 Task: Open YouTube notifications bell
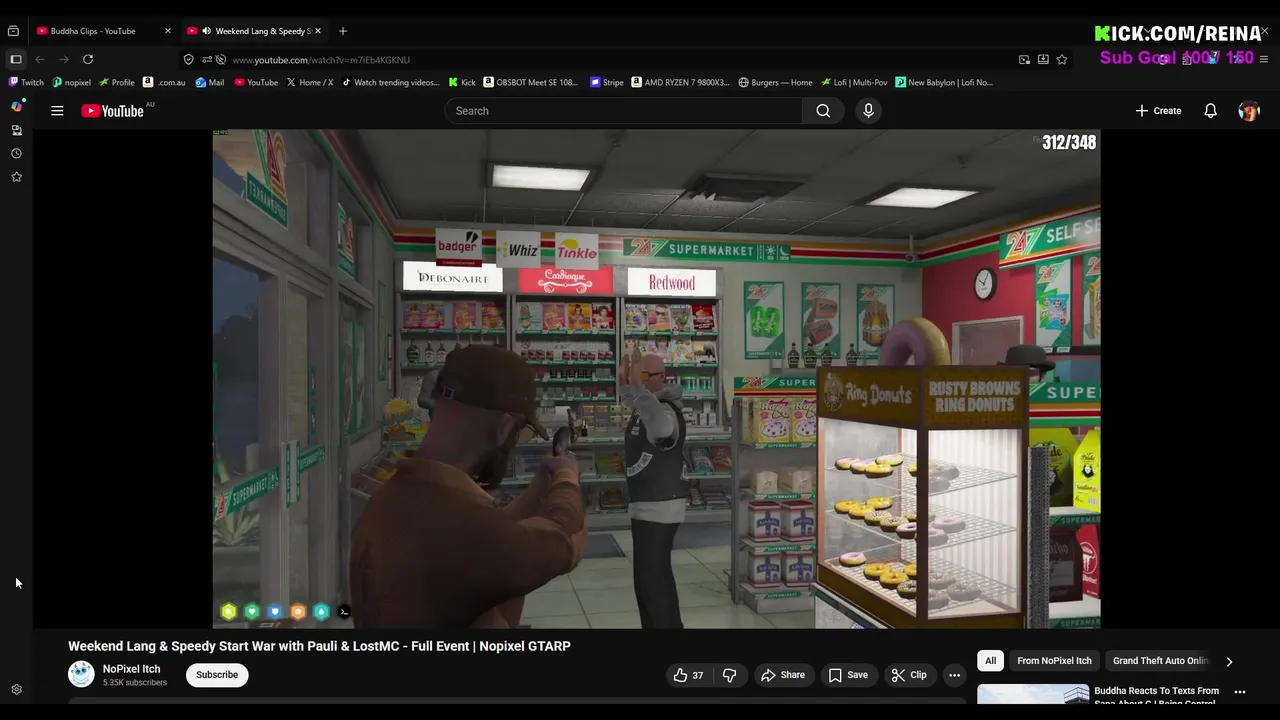click(x=1210, y=111)
